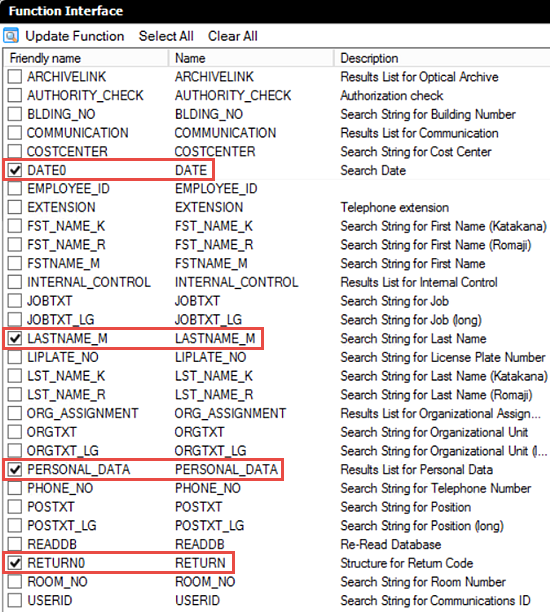
Task: Click the DATE entry in Name column
Action: 191,170
